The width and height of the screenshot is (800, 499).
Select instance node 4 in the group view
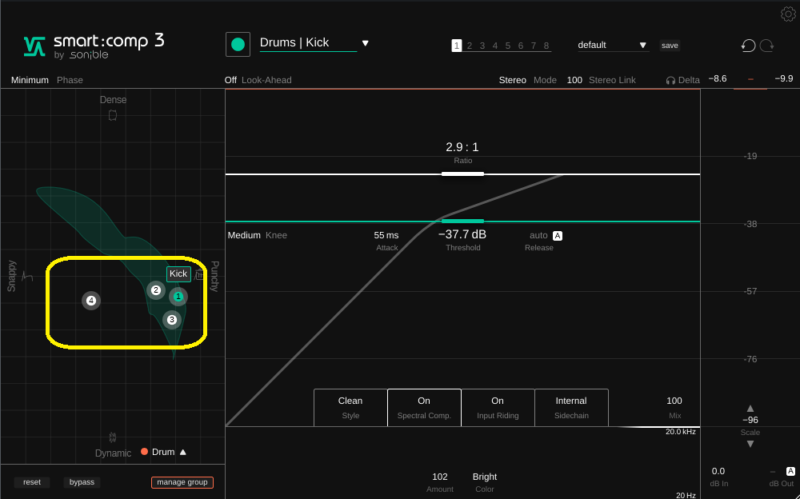tap(91, 300)
